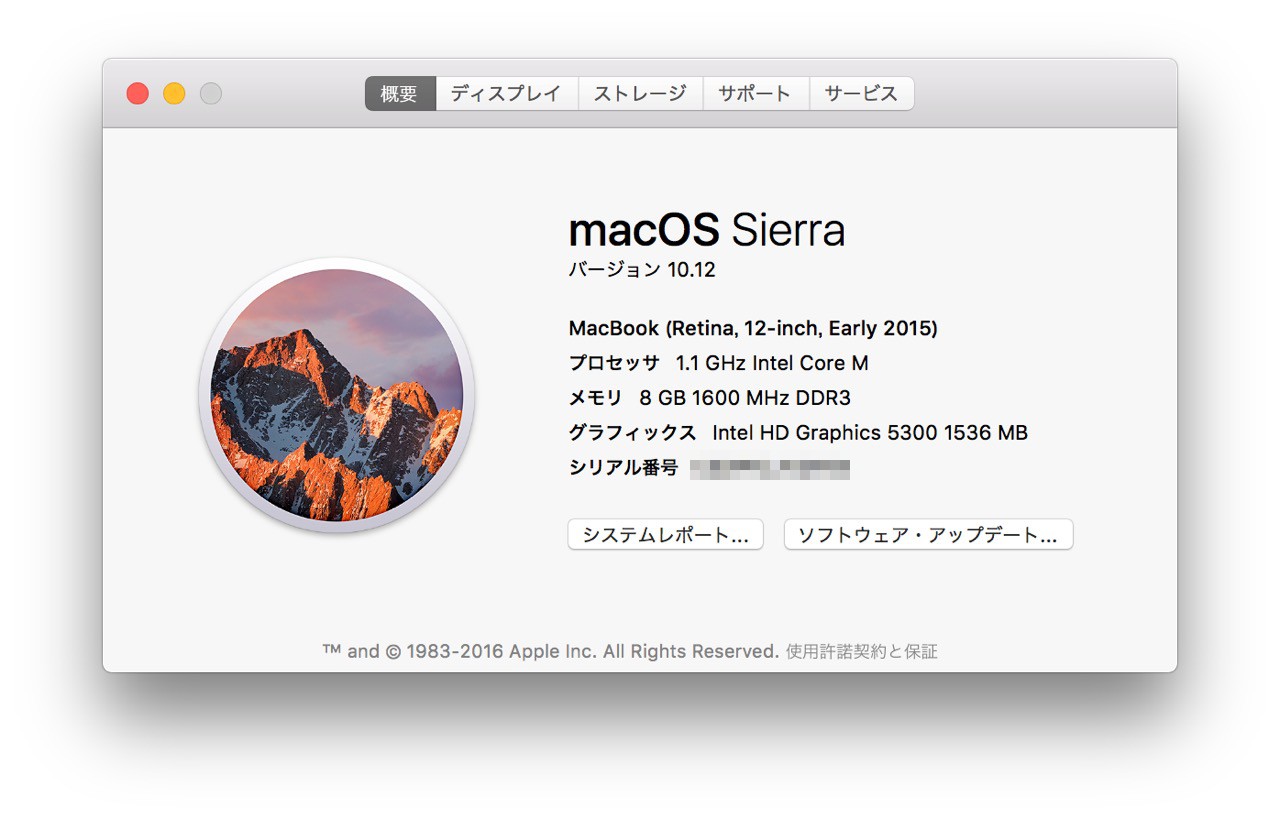Open the 使用許諾契約と保証 link

tap(862, 652)
